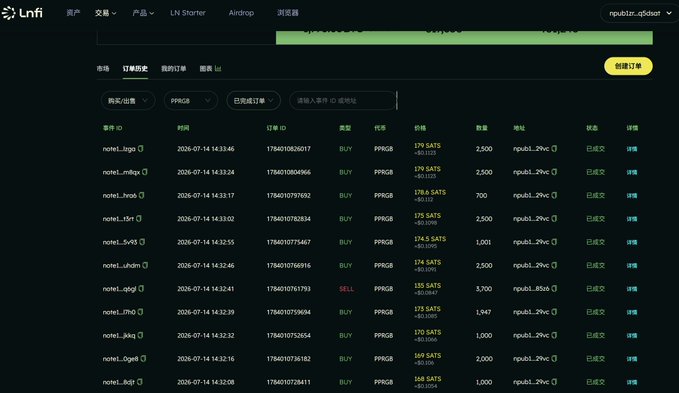Open 浏览器 in the top navigation
The width and height of the screenshot is (679, 393).
click(288, 13)
